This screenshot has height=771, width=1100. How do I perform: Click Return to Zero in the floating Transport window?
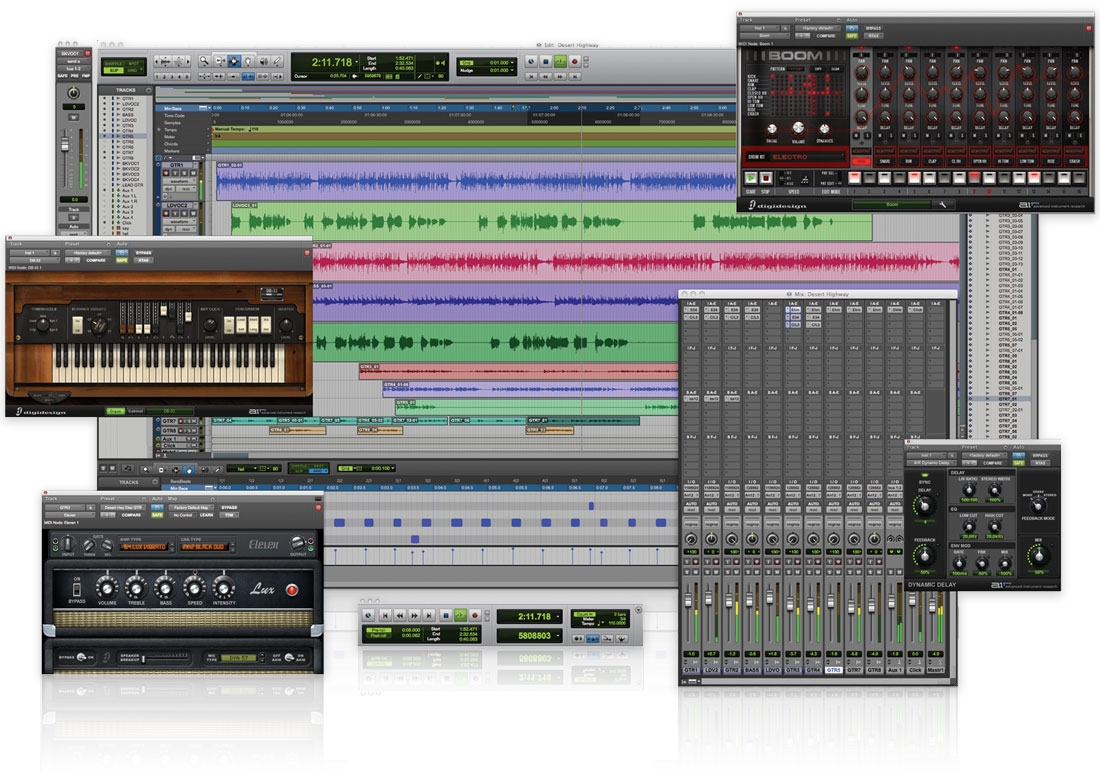[x=384, y=615]
